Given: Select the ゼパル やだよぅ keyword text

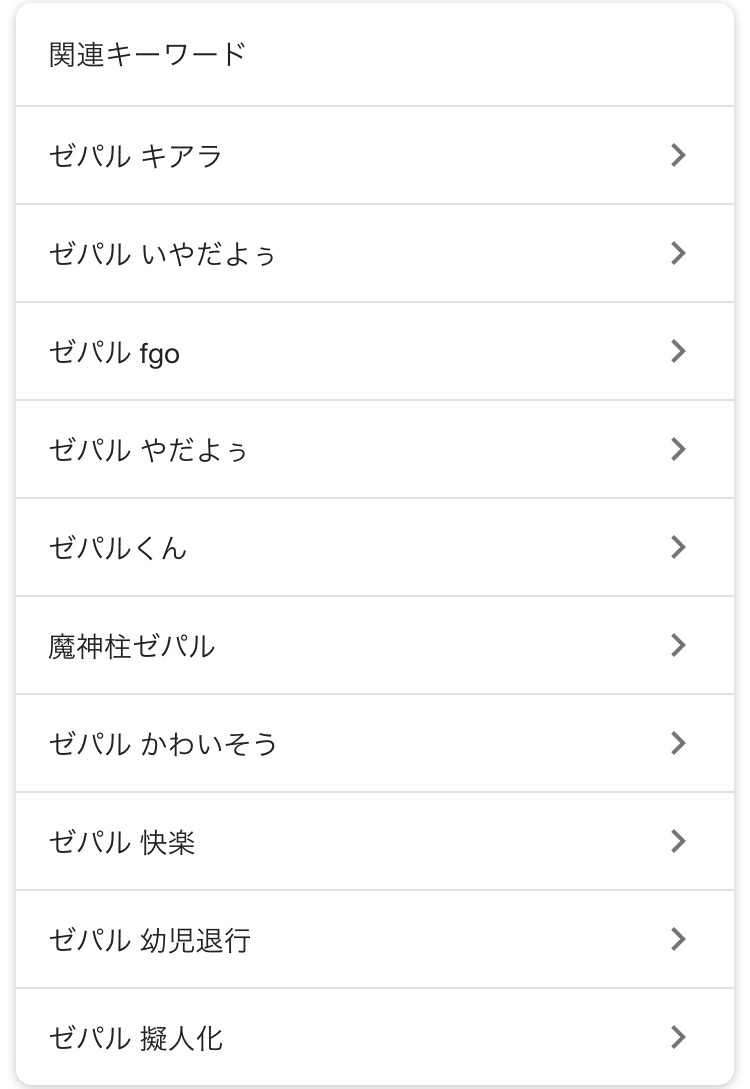Looking at the screenshot, I should click(x=148, y=450).
